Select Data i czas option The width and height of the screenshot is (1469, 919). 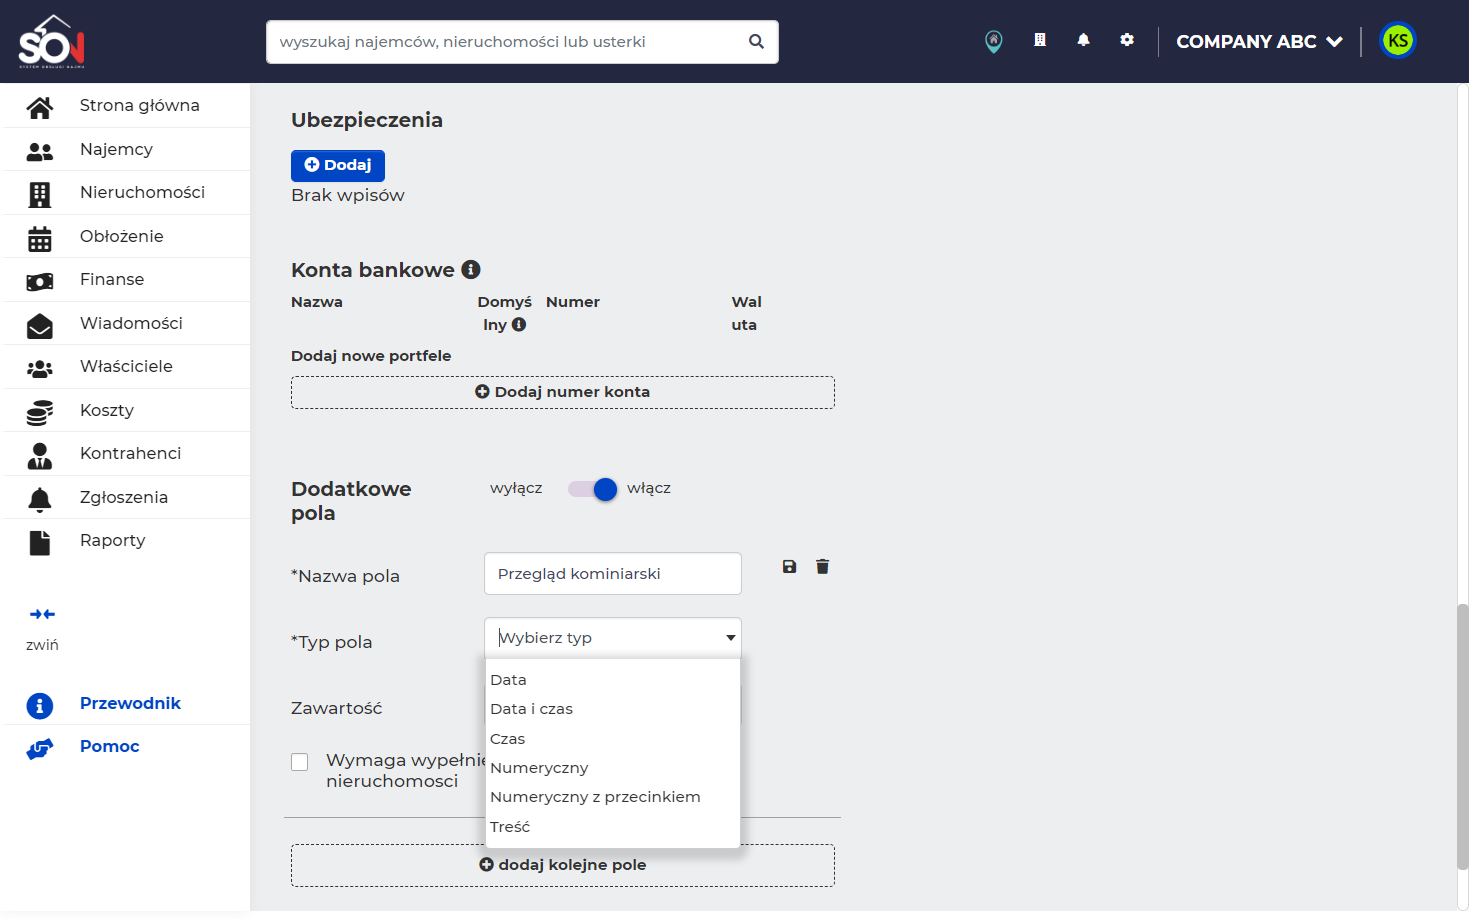612,709
